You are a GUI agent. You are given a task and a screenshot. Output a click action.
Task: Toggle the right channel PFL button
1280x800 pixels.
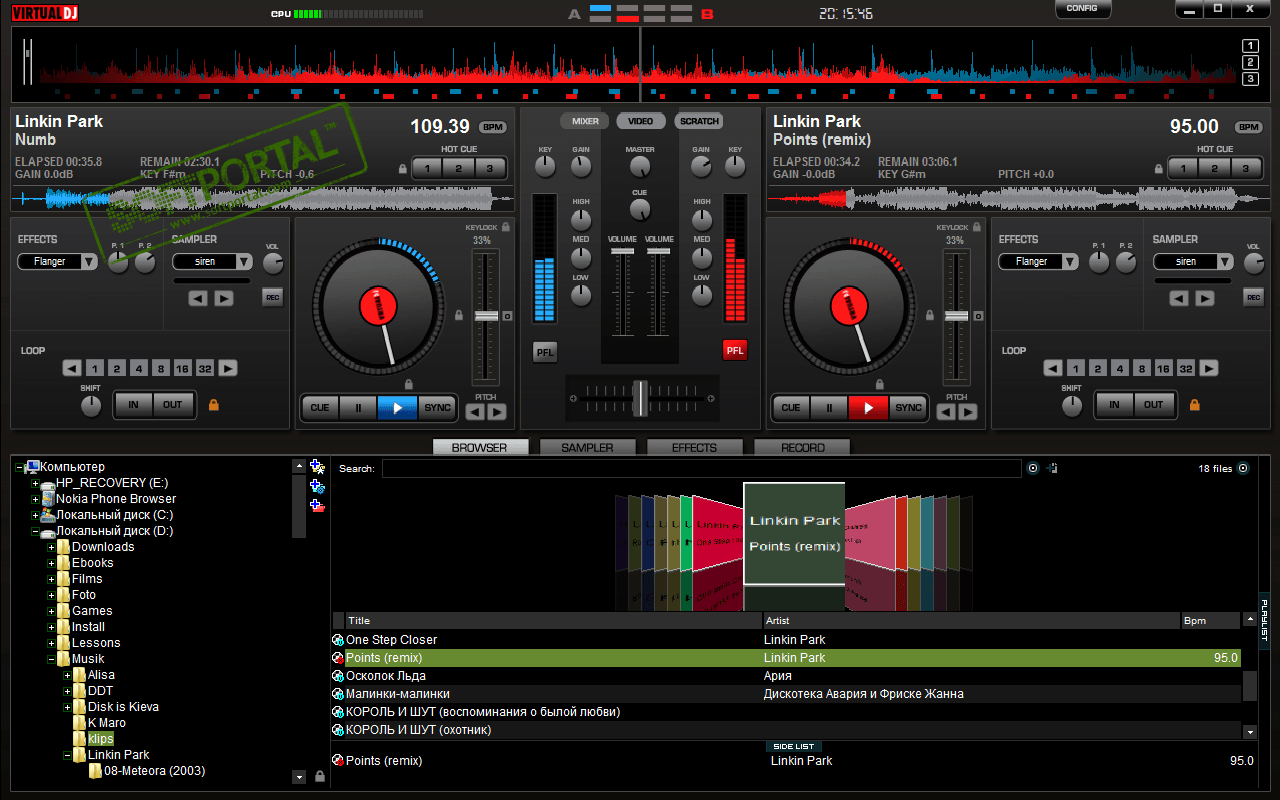coord(735,350)
